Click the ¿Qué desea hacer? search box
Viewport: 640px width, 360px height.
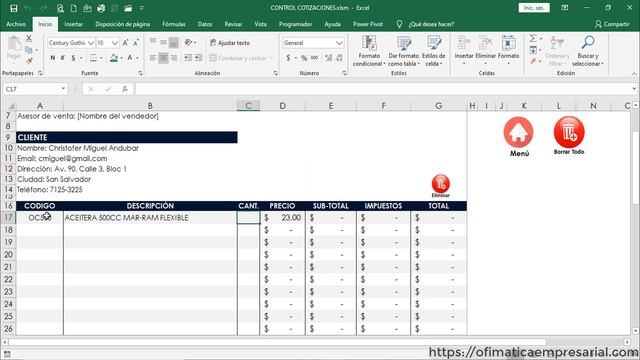426,24
